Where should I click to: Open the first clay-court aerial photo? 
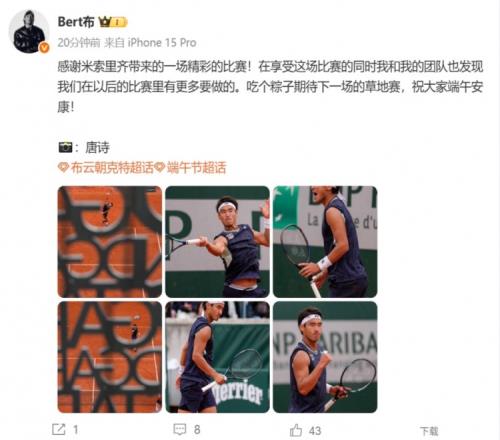(110, 242)
